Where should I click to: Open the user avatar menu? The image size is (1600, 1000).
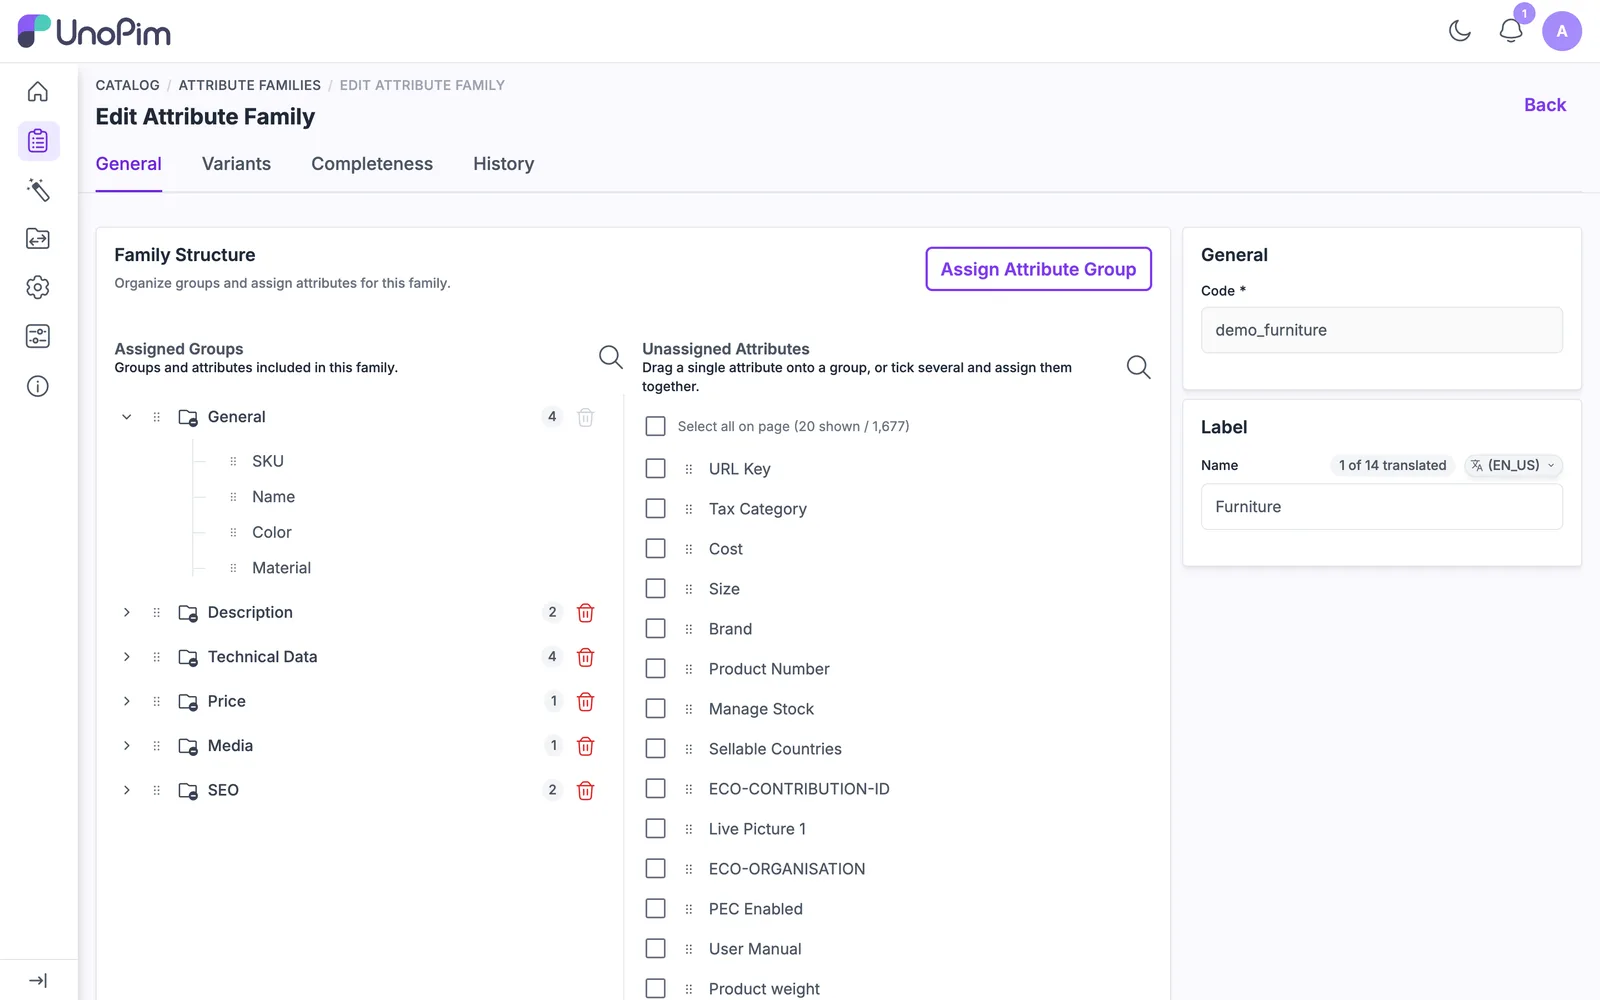pyautogui.click(x=1562, y=31)
